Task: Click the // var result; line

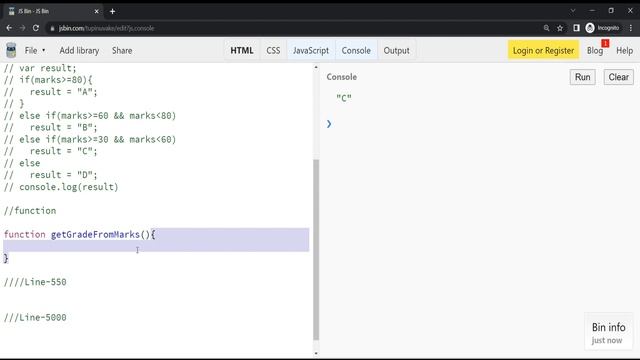Action: pos(40,68)
